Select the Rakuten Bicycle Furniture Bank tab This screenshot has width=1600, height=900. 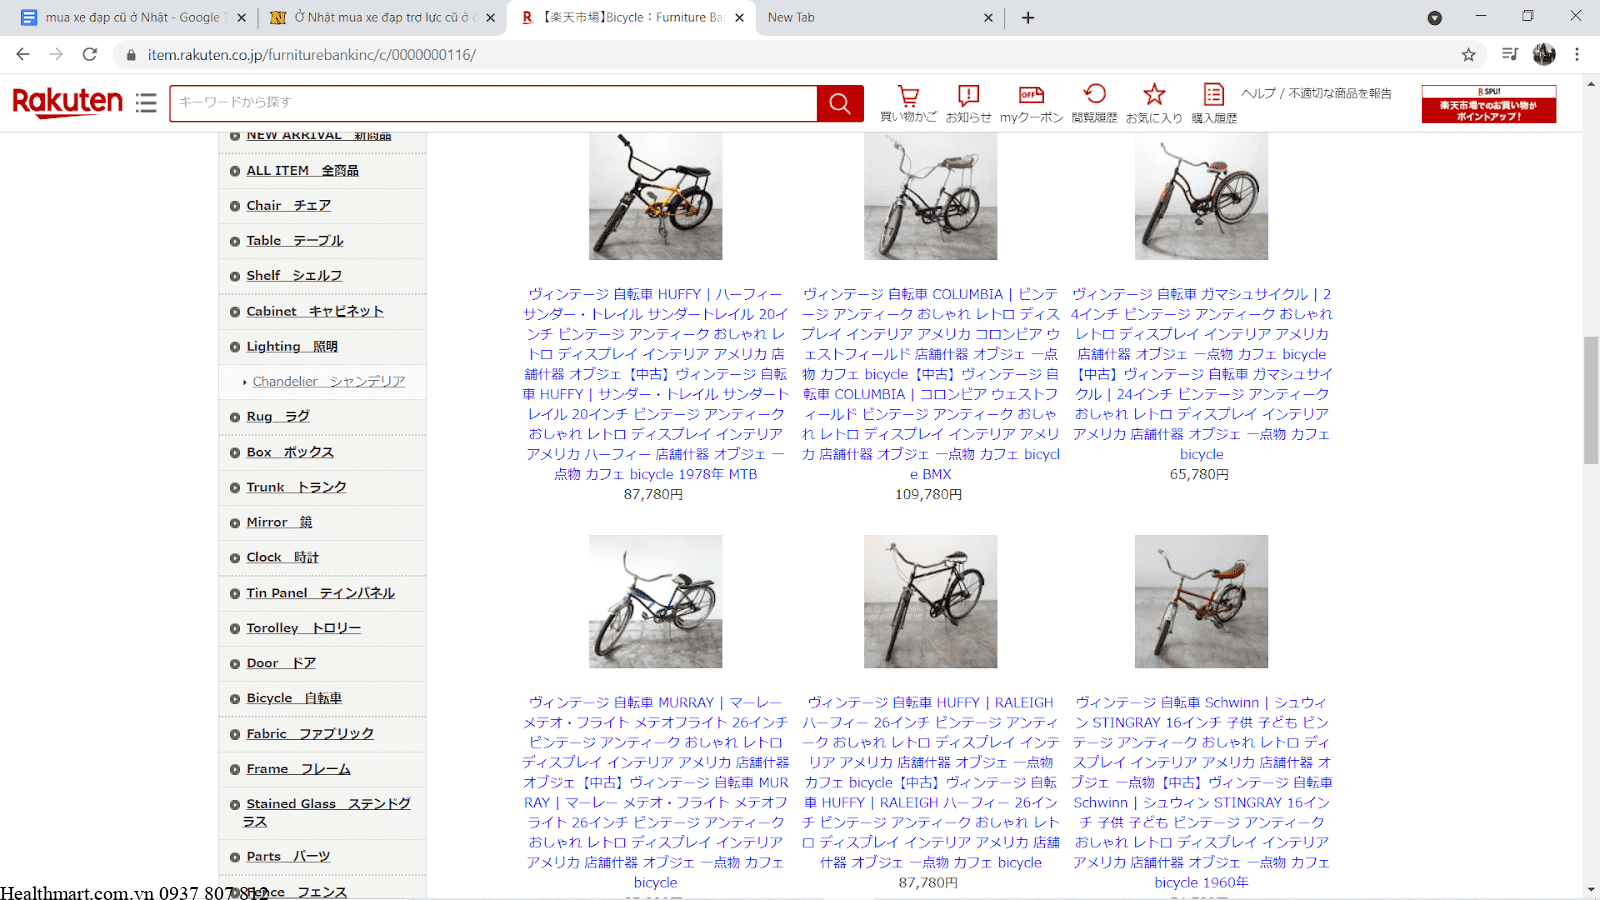click(x=633, y=17)
